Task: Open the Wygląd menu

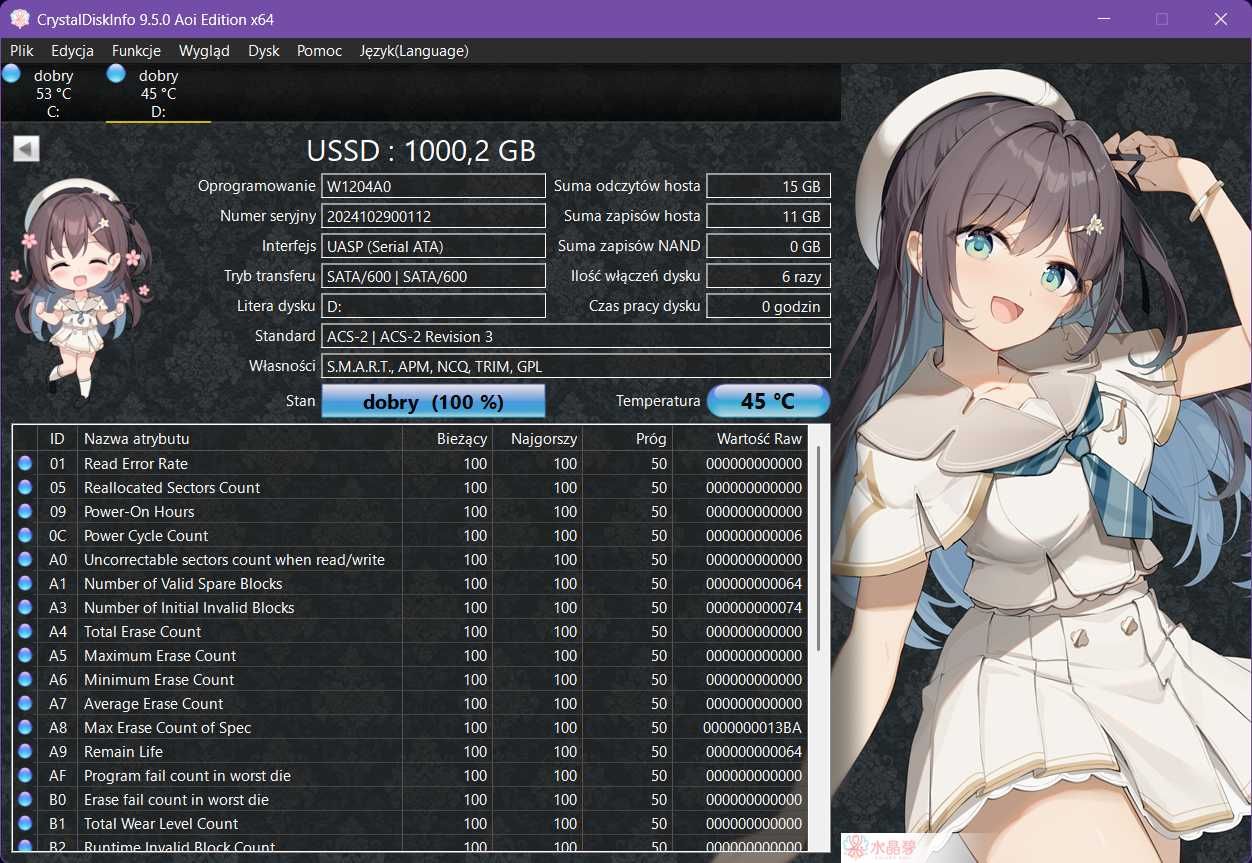Action: pyautogui.click(x=204, y=50)
